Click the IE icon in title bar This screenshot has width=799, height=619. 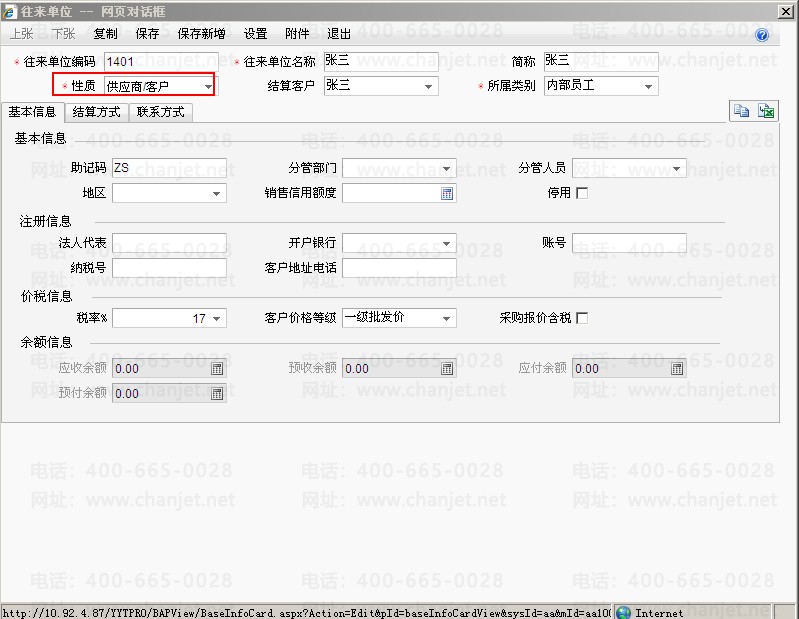tap(9, 11)
